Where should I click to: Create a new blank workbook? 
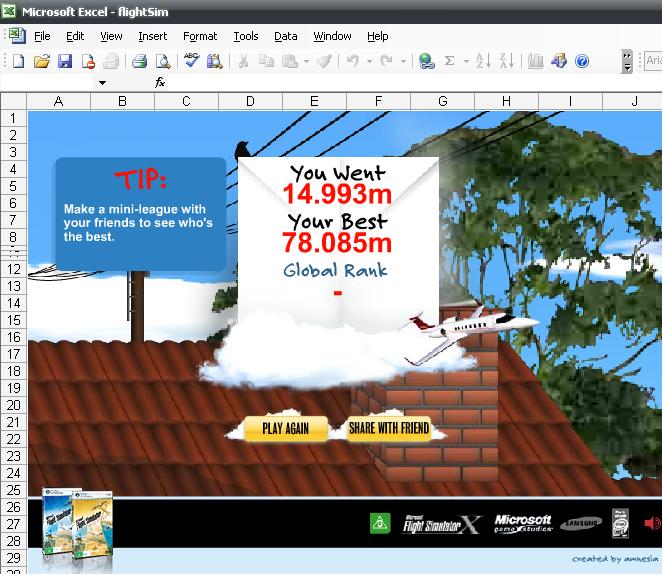(19, 61)
